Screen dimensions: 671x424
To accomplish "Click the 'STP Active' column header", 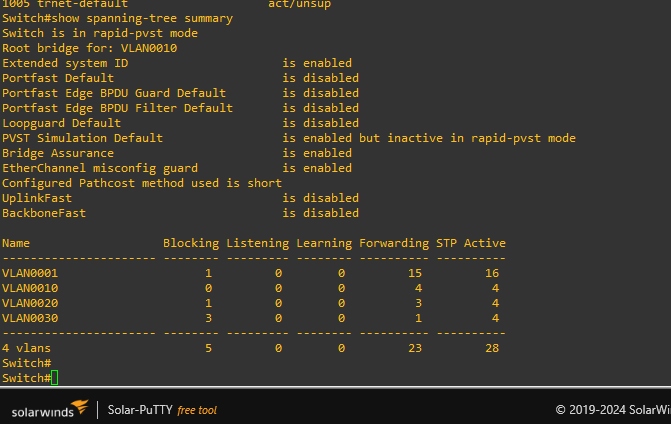I will pyautogui.click(x=471, y=243).
